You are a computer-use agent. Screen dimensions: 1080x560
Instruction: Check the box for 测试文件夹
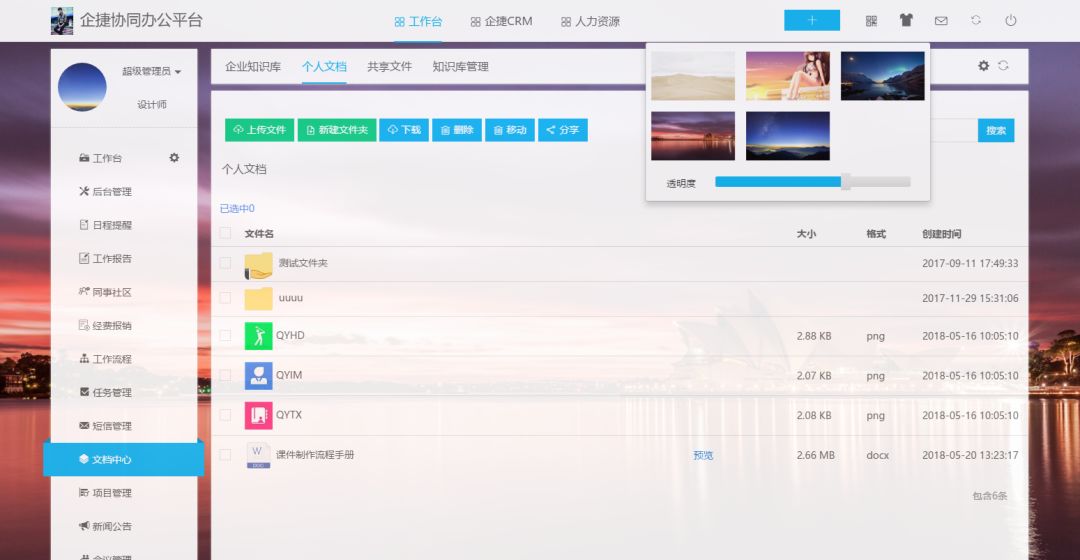click(x=225, y=263)
